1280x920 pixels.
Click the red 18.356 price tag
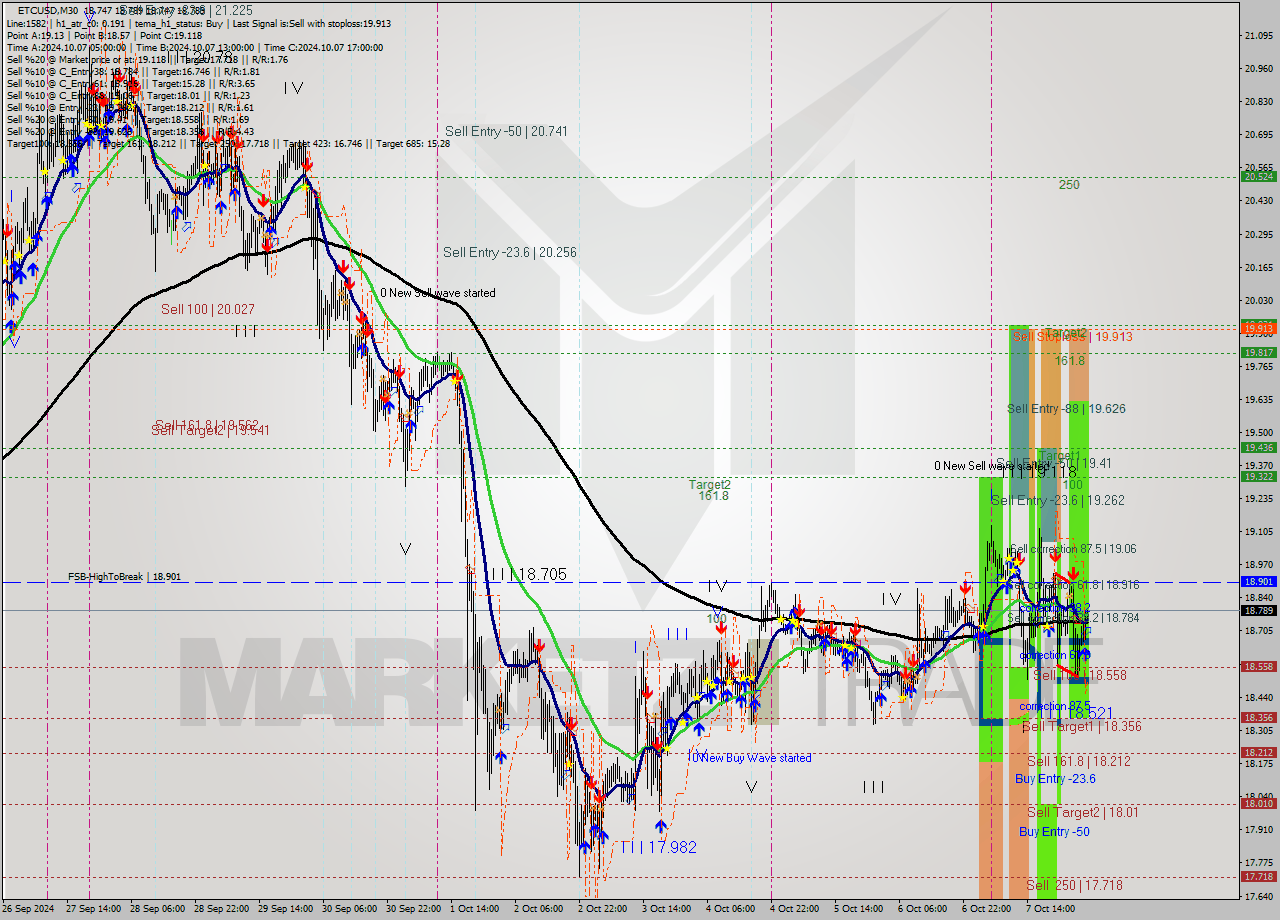tap(1258, 718)
